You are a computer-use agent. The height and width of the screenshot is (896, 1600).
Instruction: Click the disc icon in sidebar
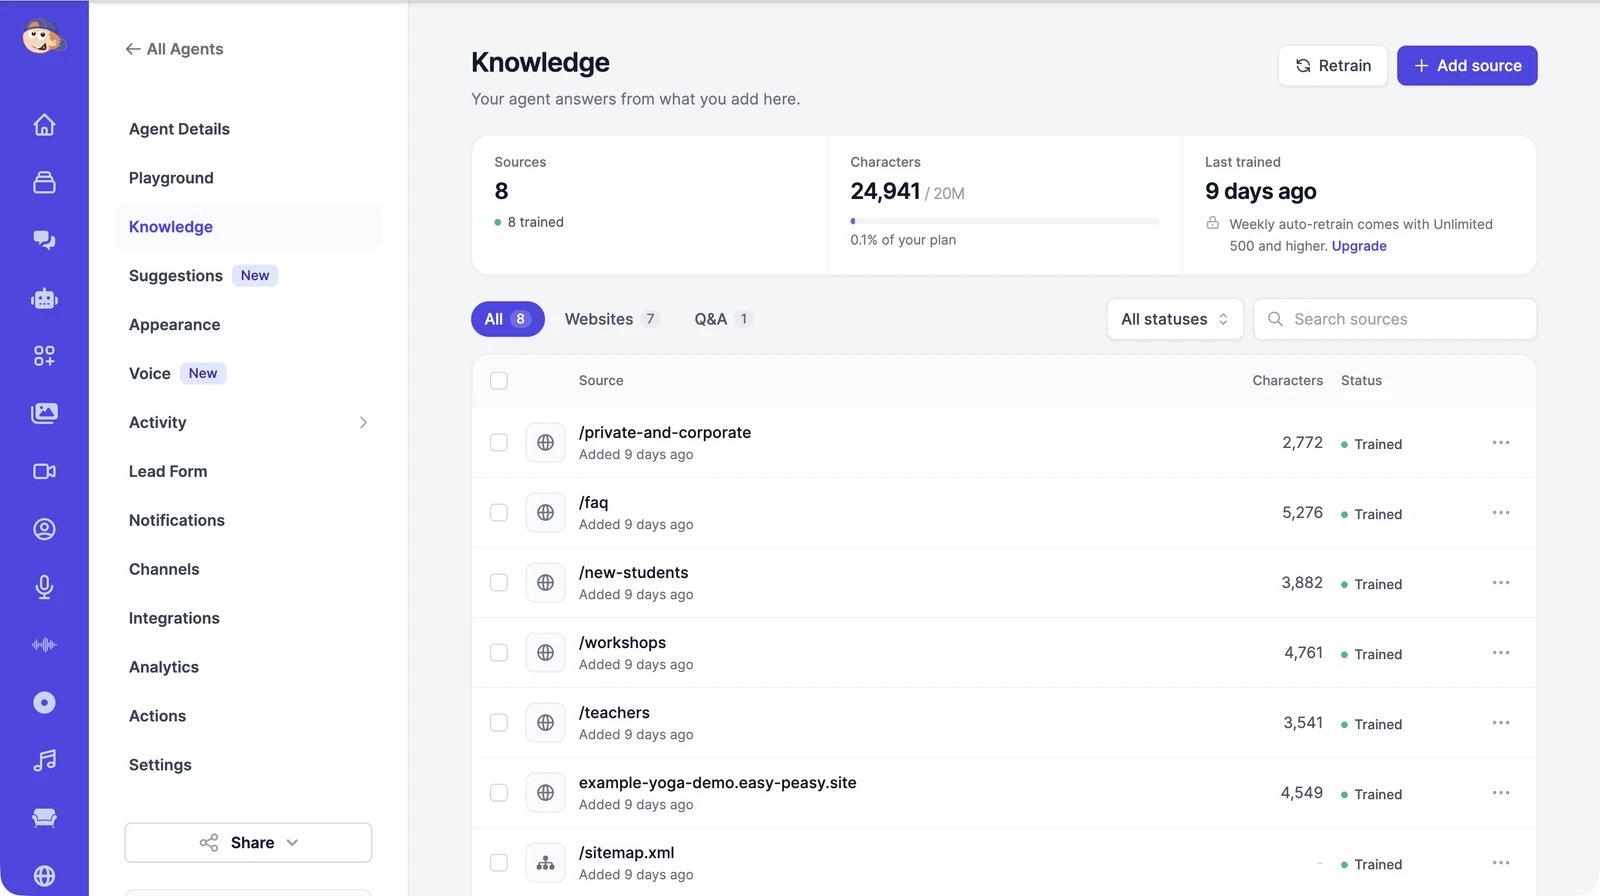pyautogui.click(x=44, y=702)
